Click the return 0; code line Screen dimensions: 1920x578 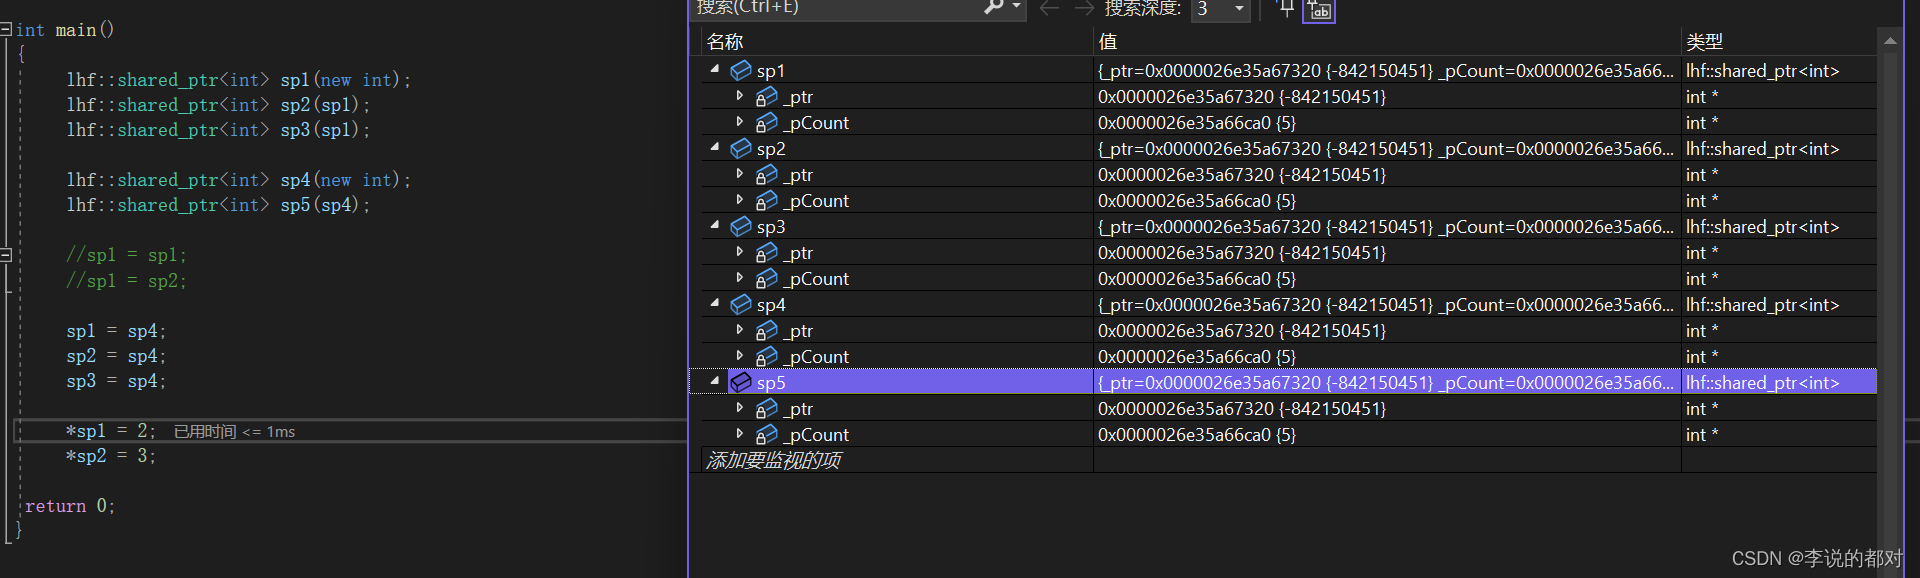[x=70, y=506]
